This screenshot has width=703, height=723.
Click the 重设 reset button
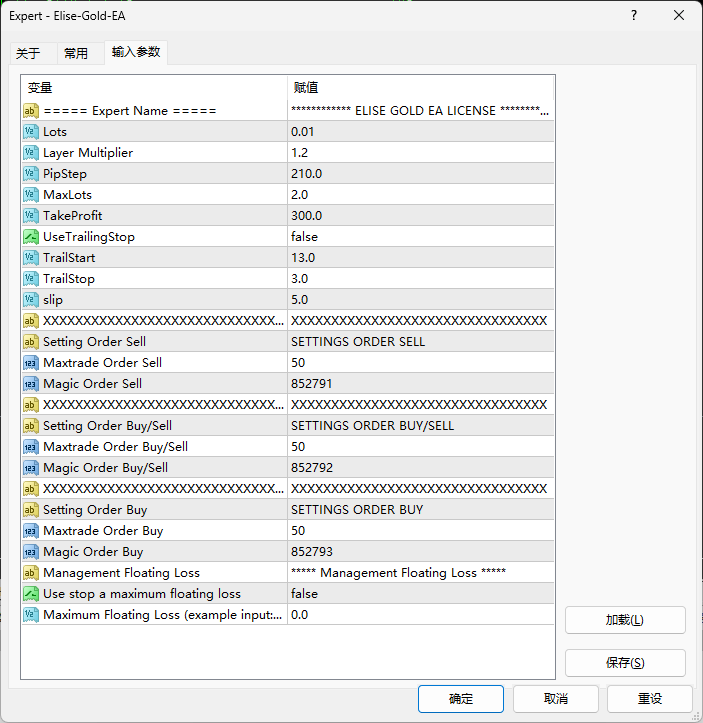pyautogui.click(x=650, y=699)
